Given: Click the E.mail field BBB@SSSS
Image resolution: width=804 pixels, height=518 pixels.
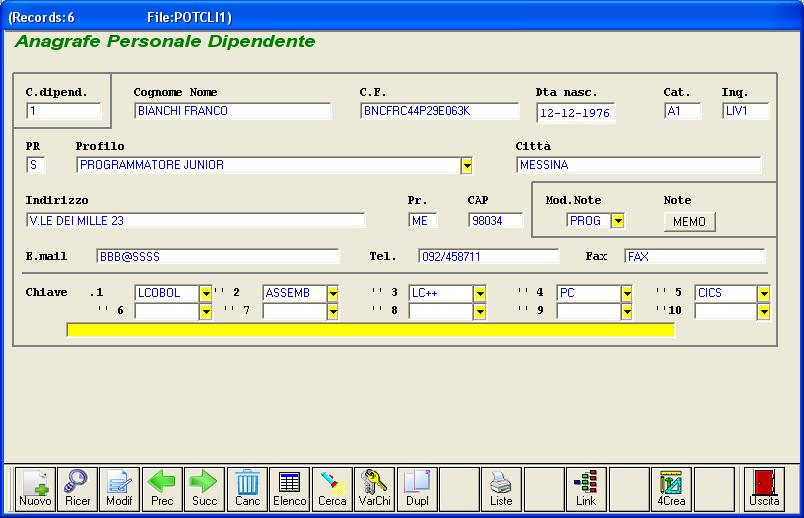Looking at the screenshot, I should tap(217, 256).
